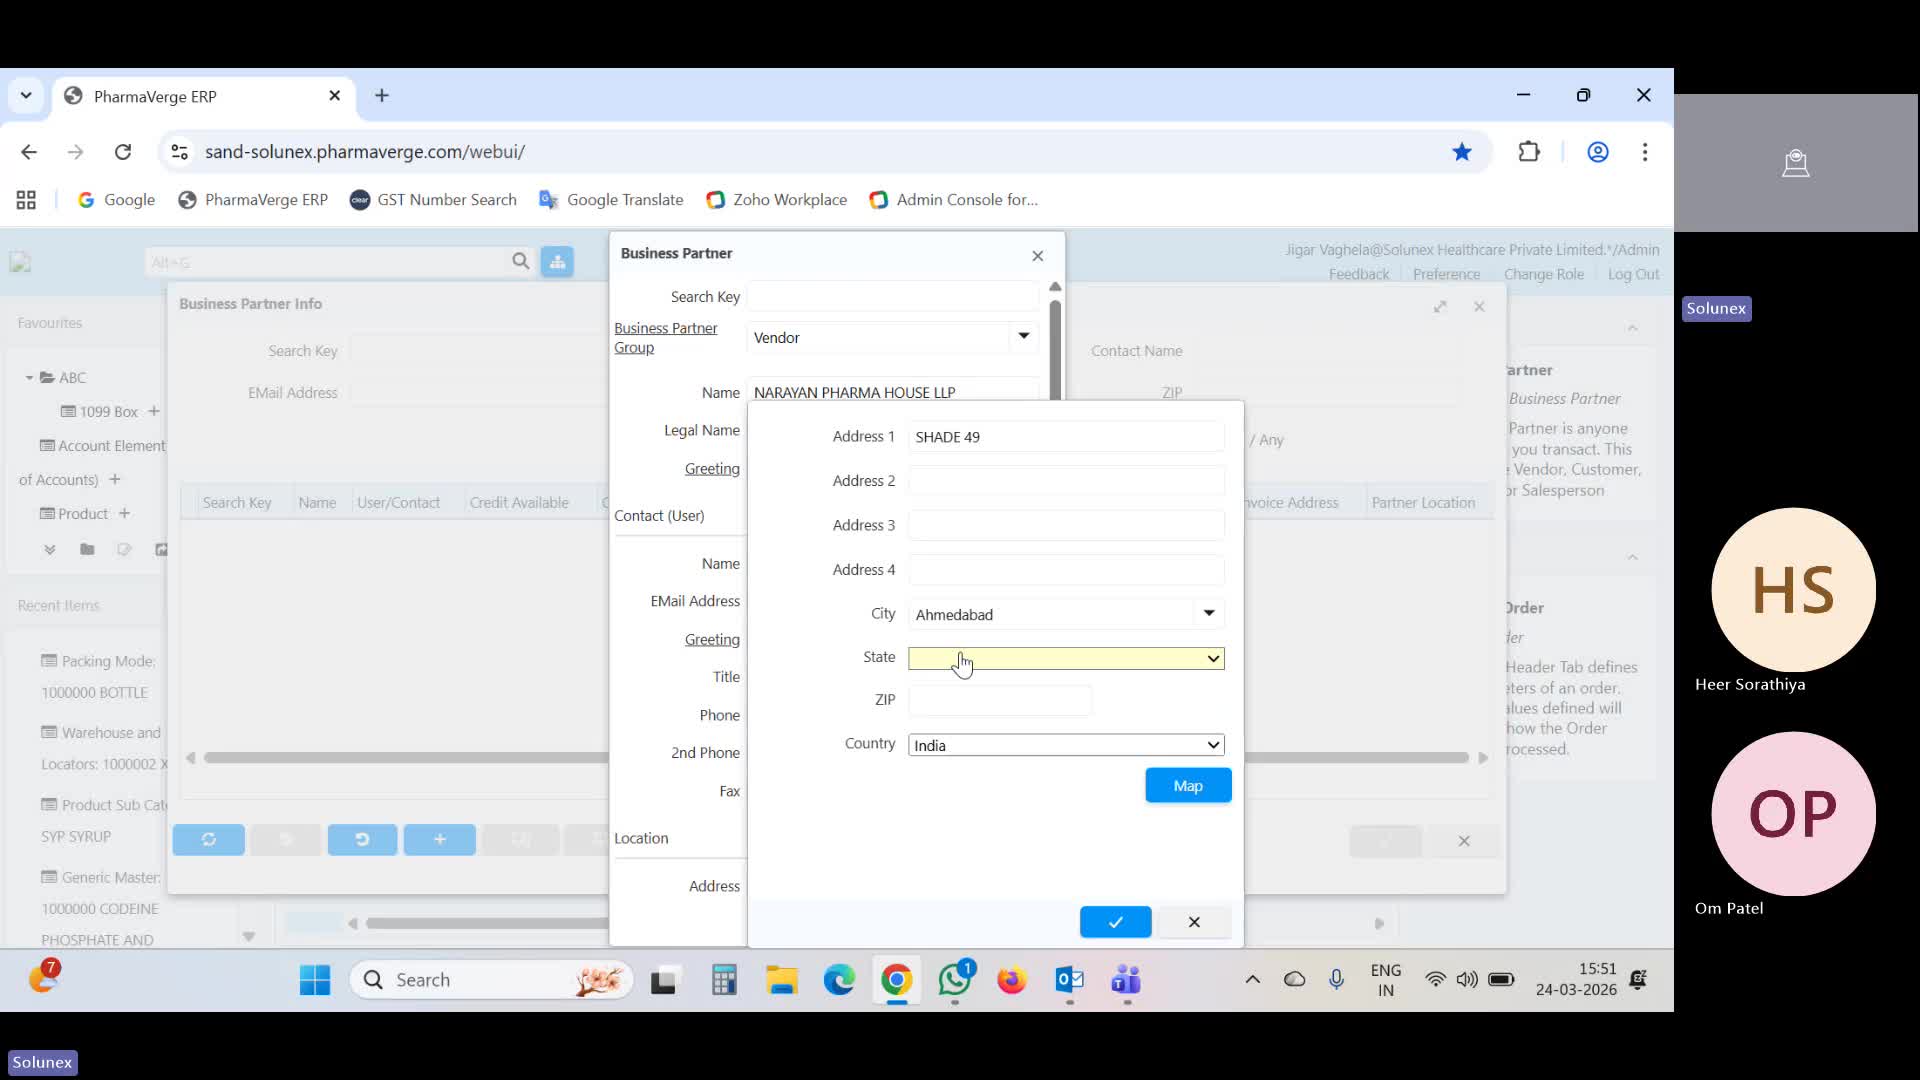Viewport: 1920px width, 1080px height.
Task: Click the Zoho Workplace bookmark
Action: 776,200
